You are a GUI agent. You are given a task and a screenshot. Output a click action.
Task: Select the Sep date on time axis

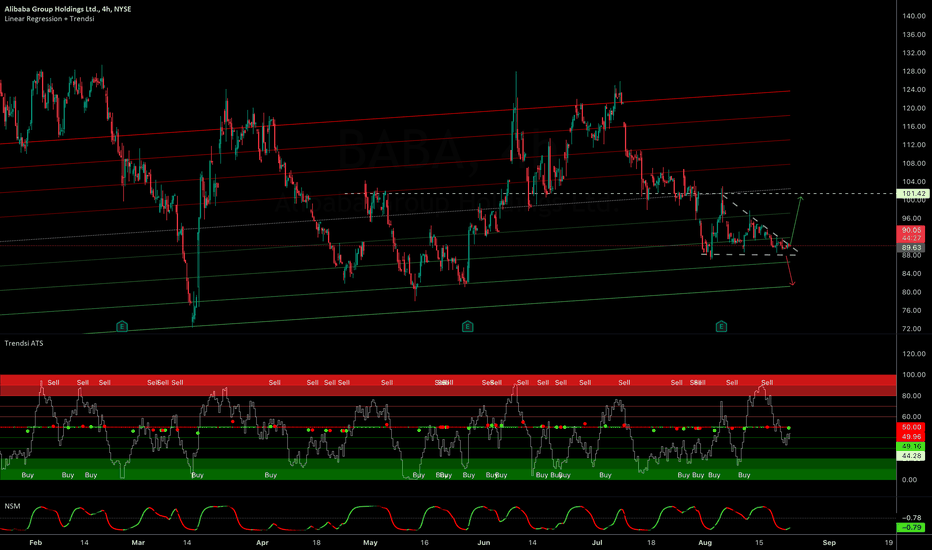click(x=829, y=542)
